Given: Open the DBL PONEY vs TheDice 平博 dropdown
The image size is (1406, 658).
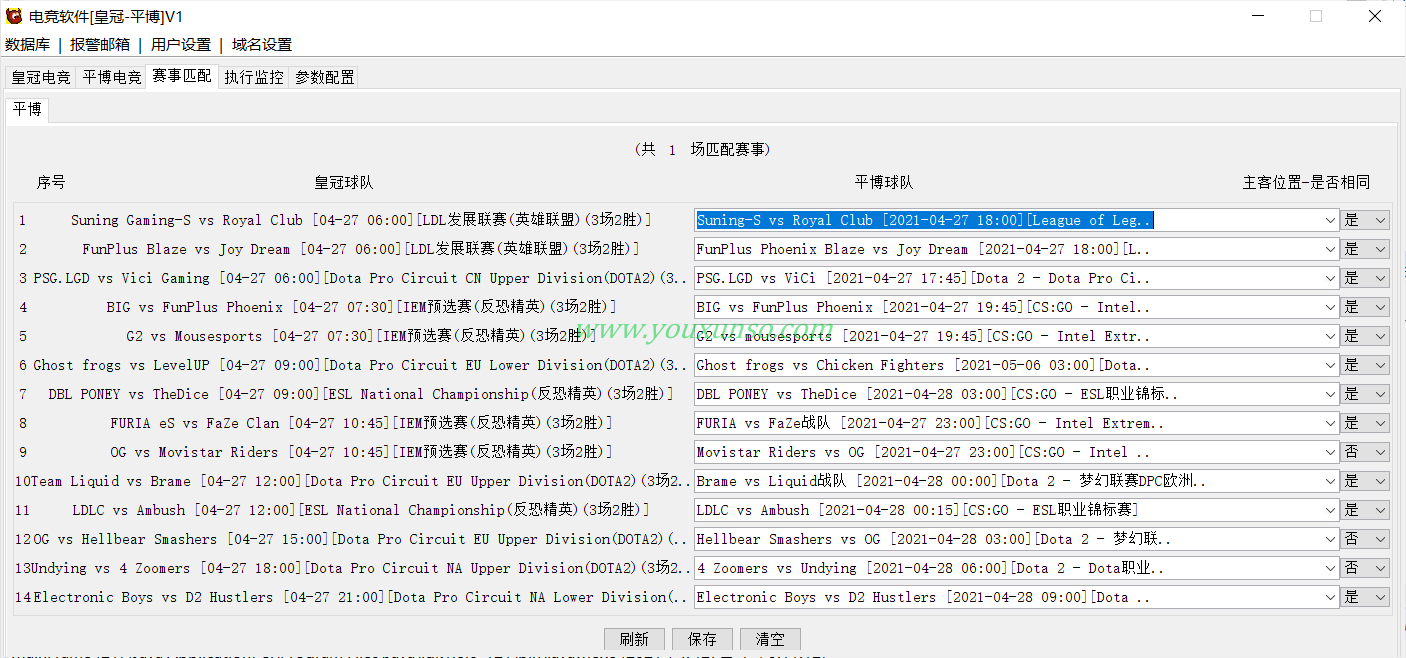Looking at the screenshot, I should 1329,394.
